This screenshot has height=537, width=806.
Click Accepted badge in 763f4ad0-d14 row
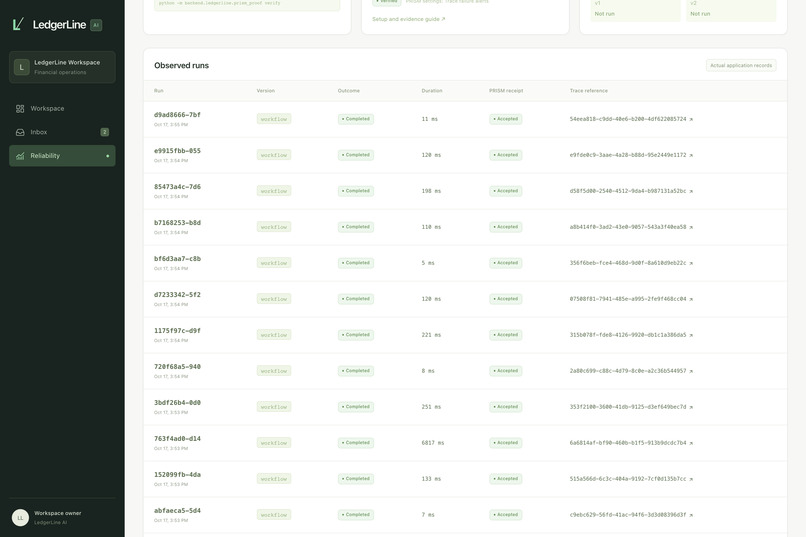click(x=506, y=443)
